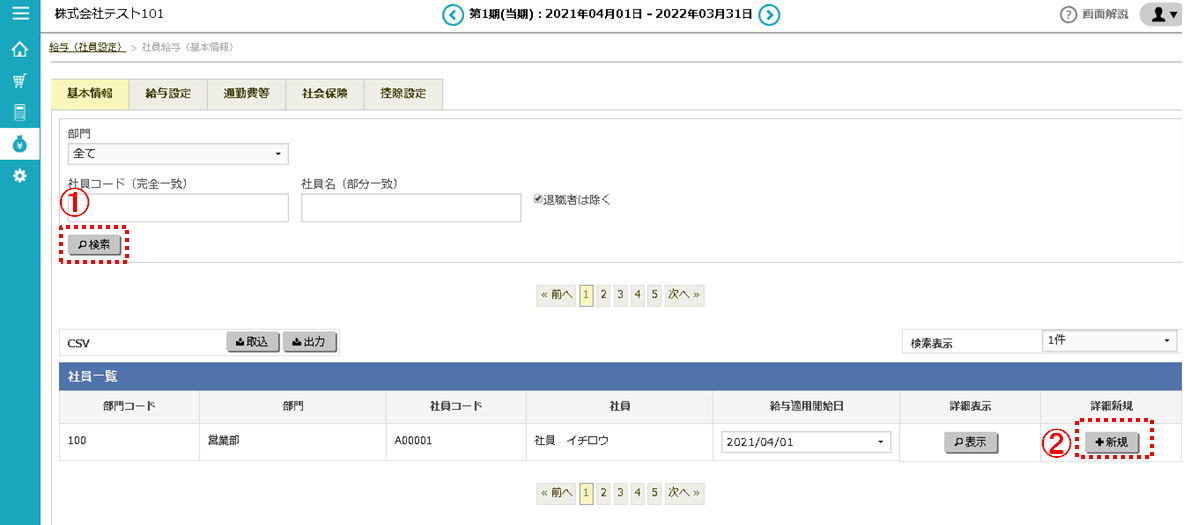Click the 新規 button for 社員 イチロウ
This screenshot has width=1187, height=525.
pos(1116,442)
